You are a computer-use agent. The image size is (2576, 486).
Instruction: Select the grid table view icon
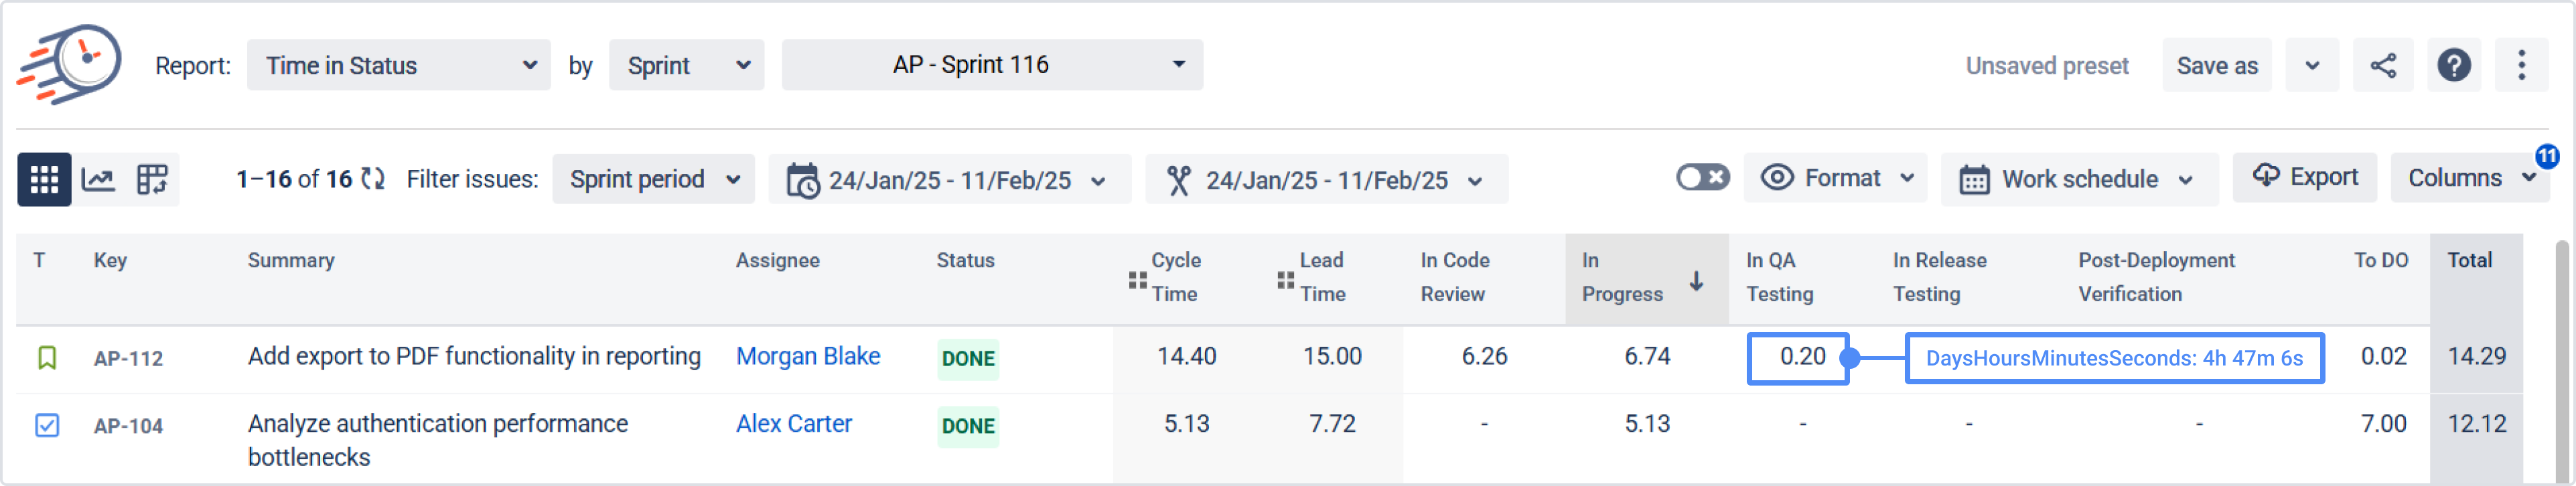[x=44, y=180]
